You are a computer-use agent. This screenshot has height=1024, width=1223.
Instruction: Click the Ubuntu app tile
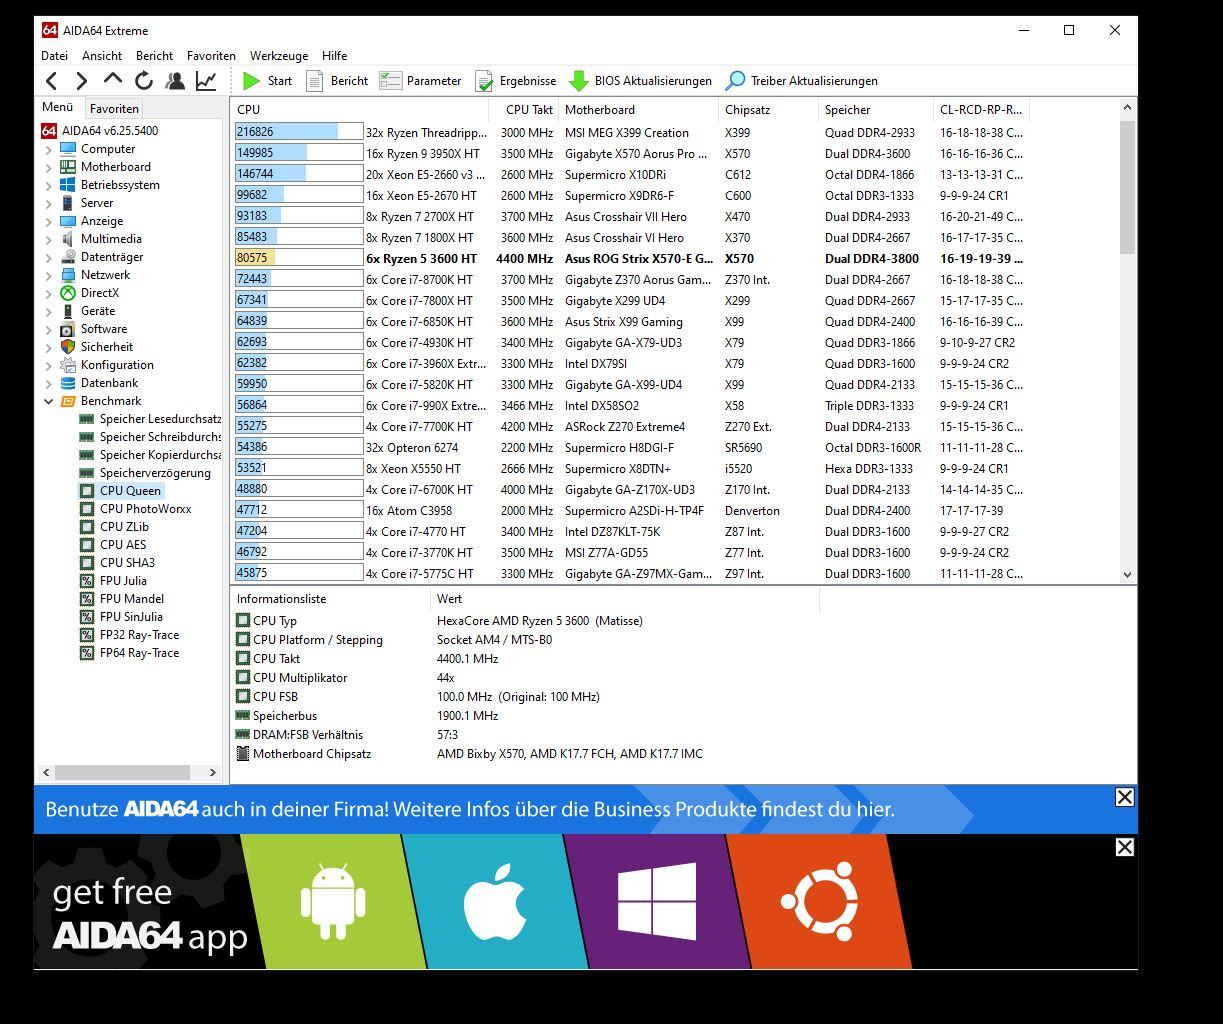click(819, 901)
